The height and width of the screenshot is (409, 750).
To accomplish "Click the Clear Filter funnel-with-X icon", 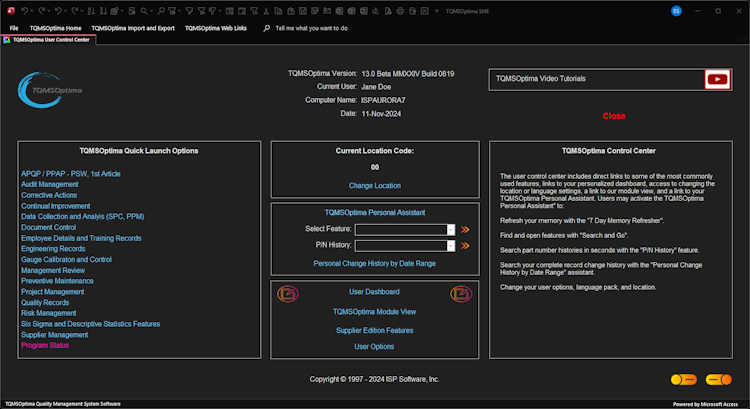I will tap(254, 11).
